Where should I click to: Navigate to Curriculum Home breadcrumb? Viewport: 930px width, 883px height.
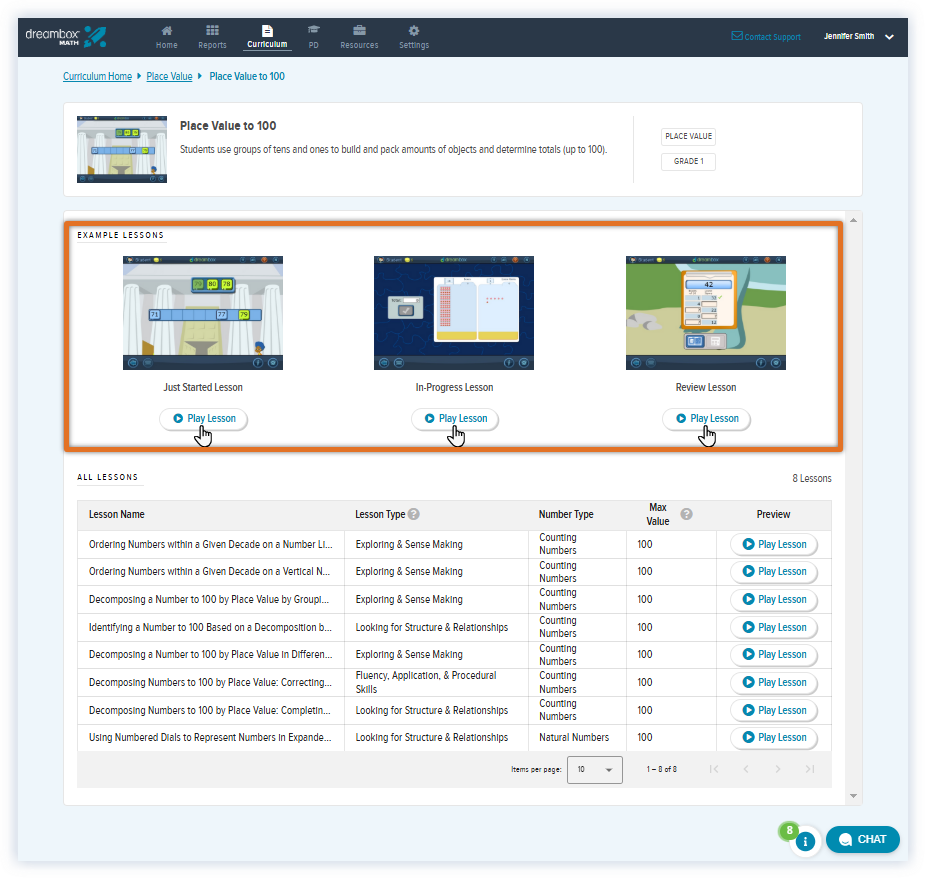[97, 76]
